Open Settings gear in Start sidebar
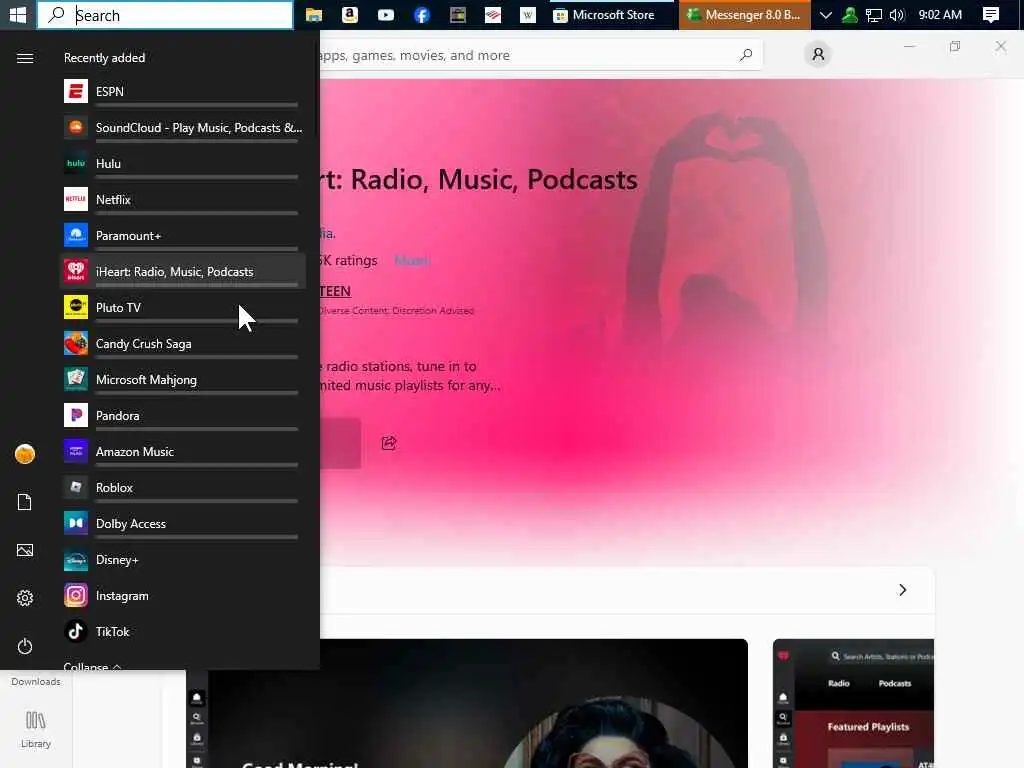Viewport: 1024px width, 768px height. (x=25, y=598)
